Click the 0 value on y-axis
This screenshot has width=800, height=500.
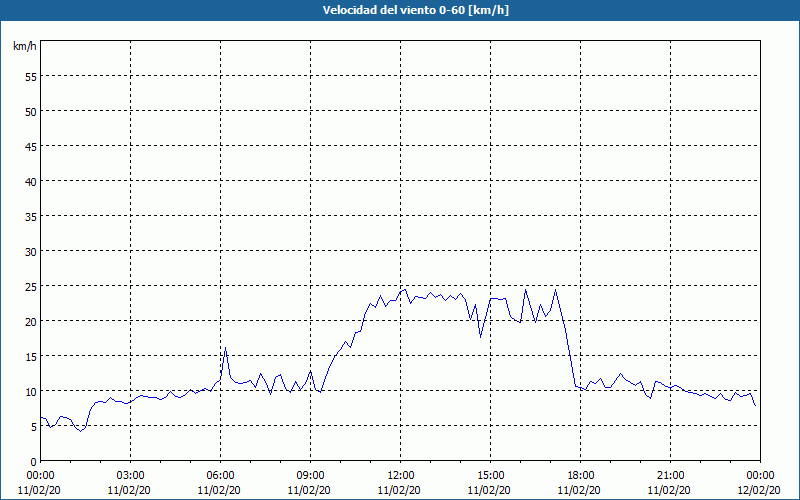34,462
